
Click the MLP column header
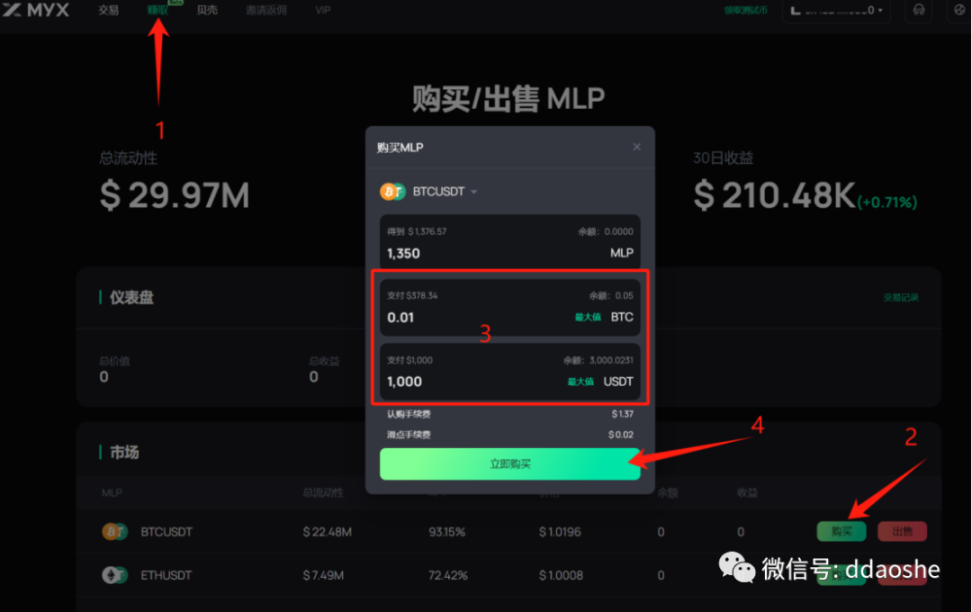pyautogui.click(x=112, y=493)
